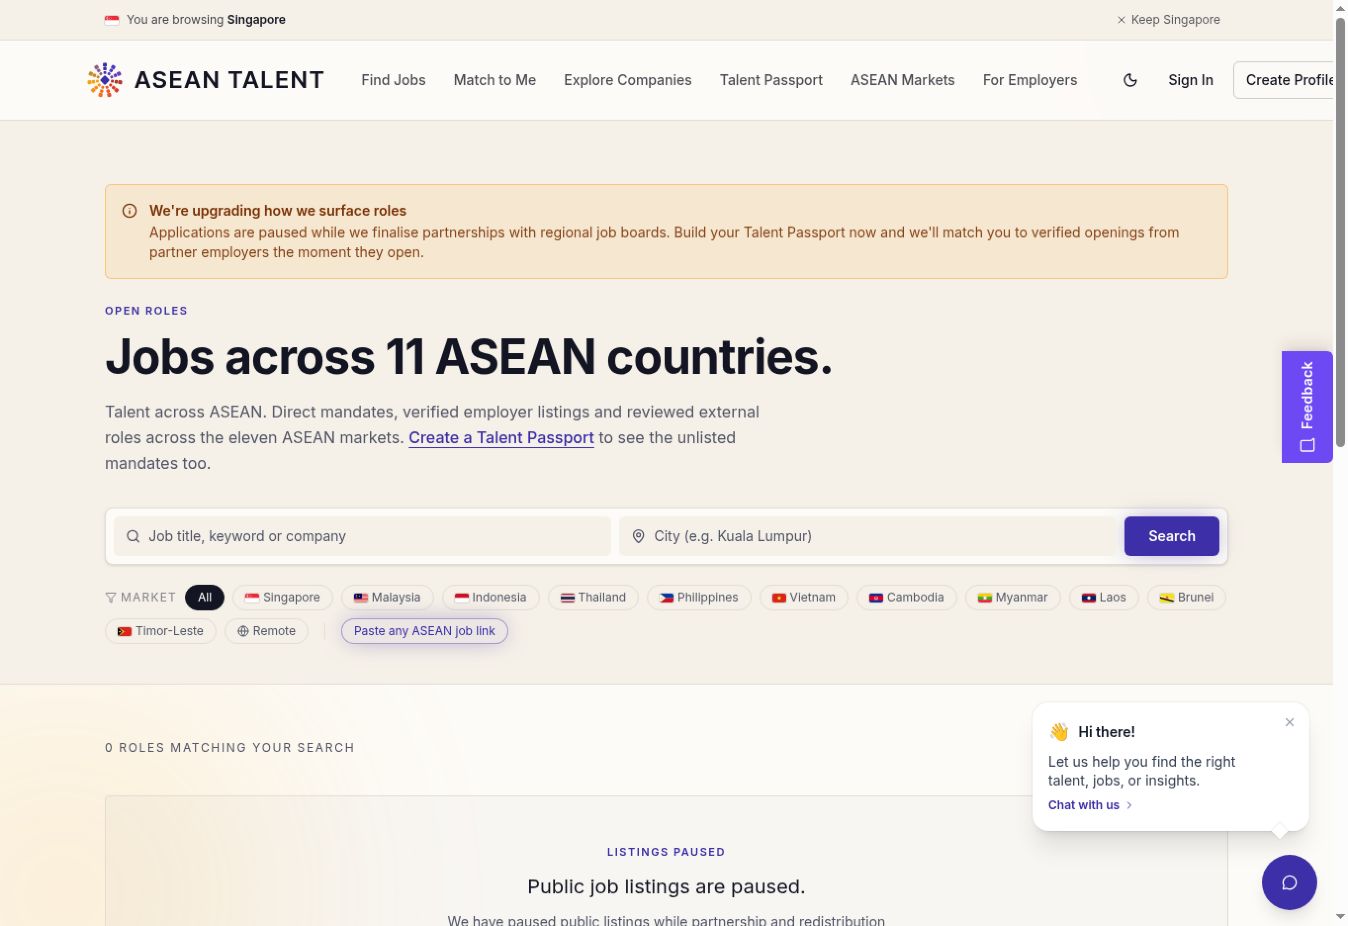Click 'We're upgrading how we surface roles' text
This screenshot has width=1348, height=926.
click(278, 211)
